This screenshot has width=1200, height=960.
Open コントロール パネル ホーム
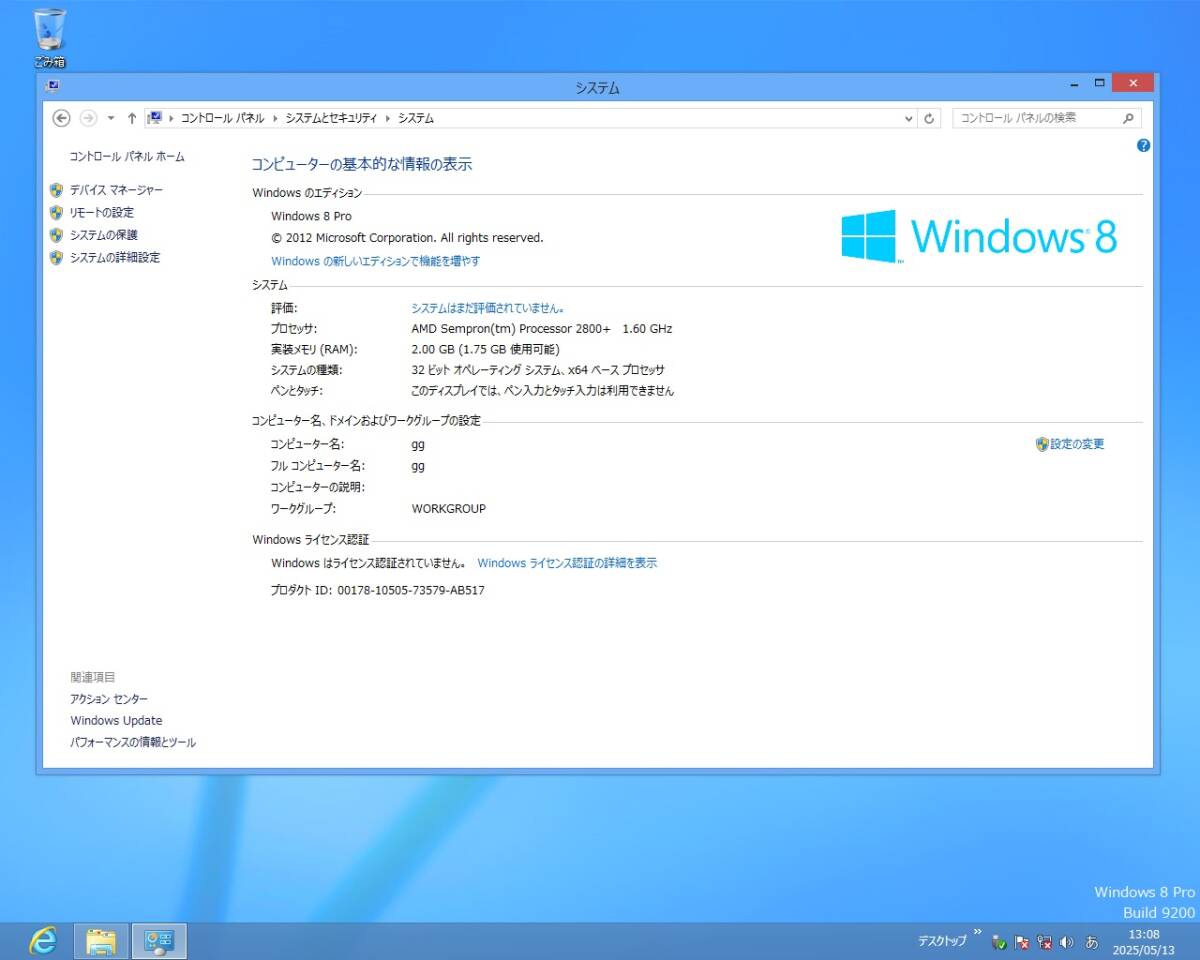pyautogui.click(x=127, y=157)
